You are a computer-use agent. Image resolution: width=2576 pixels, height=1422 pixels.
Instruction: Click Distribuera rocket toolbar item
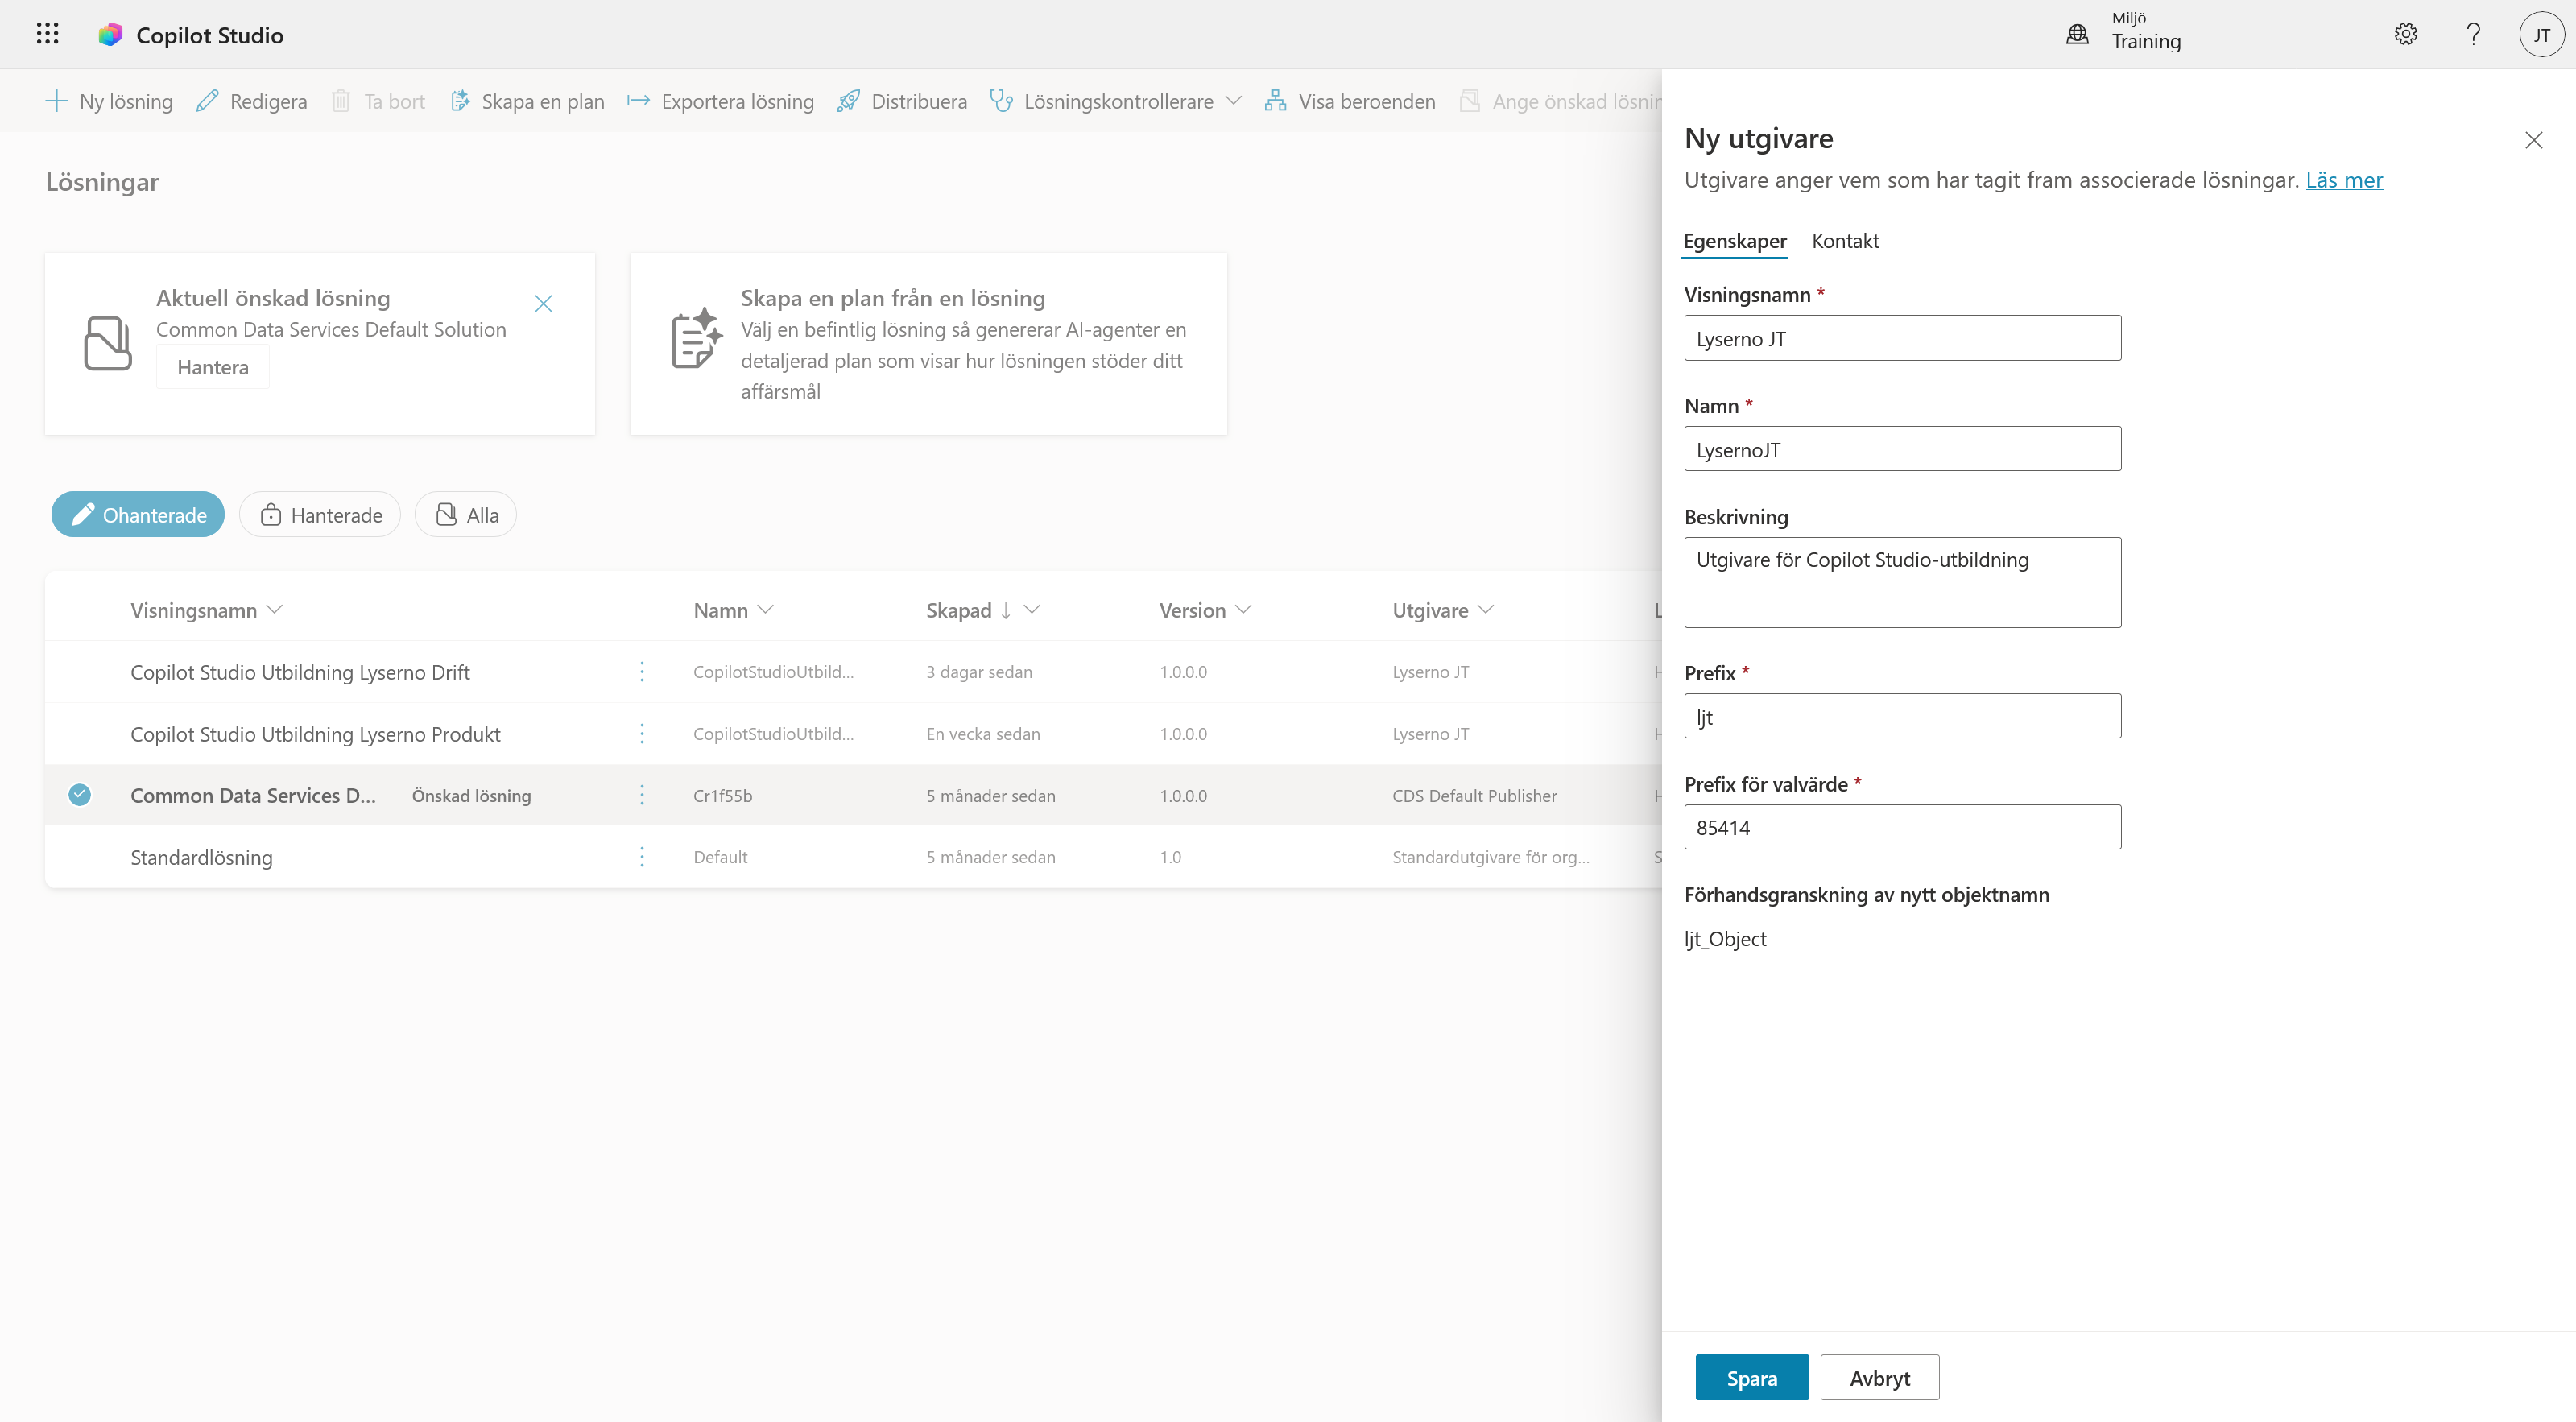point(902,101)
